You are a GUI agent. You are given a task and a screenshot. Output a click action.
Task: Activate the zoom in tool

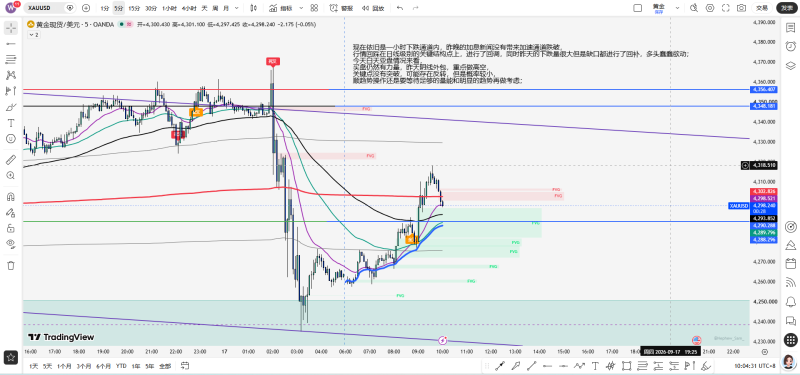pos(10,176)
